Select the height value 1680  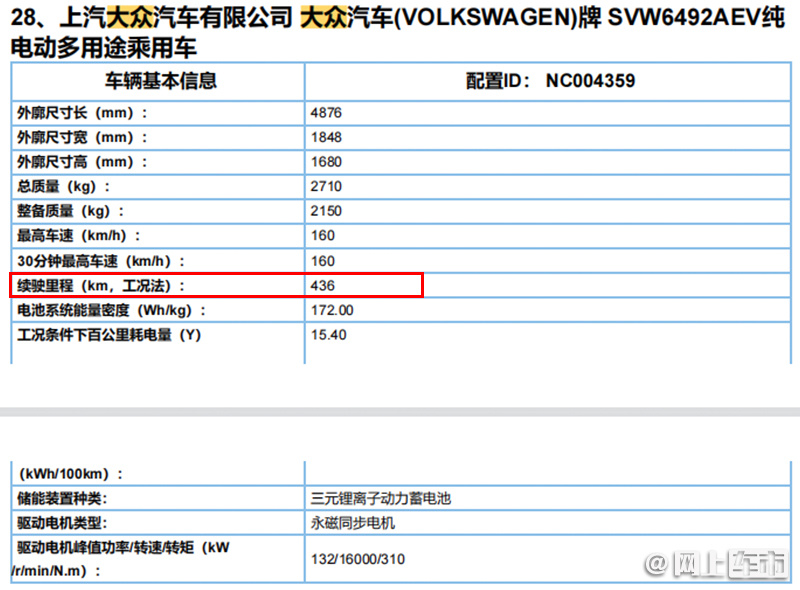coord(326,162)
